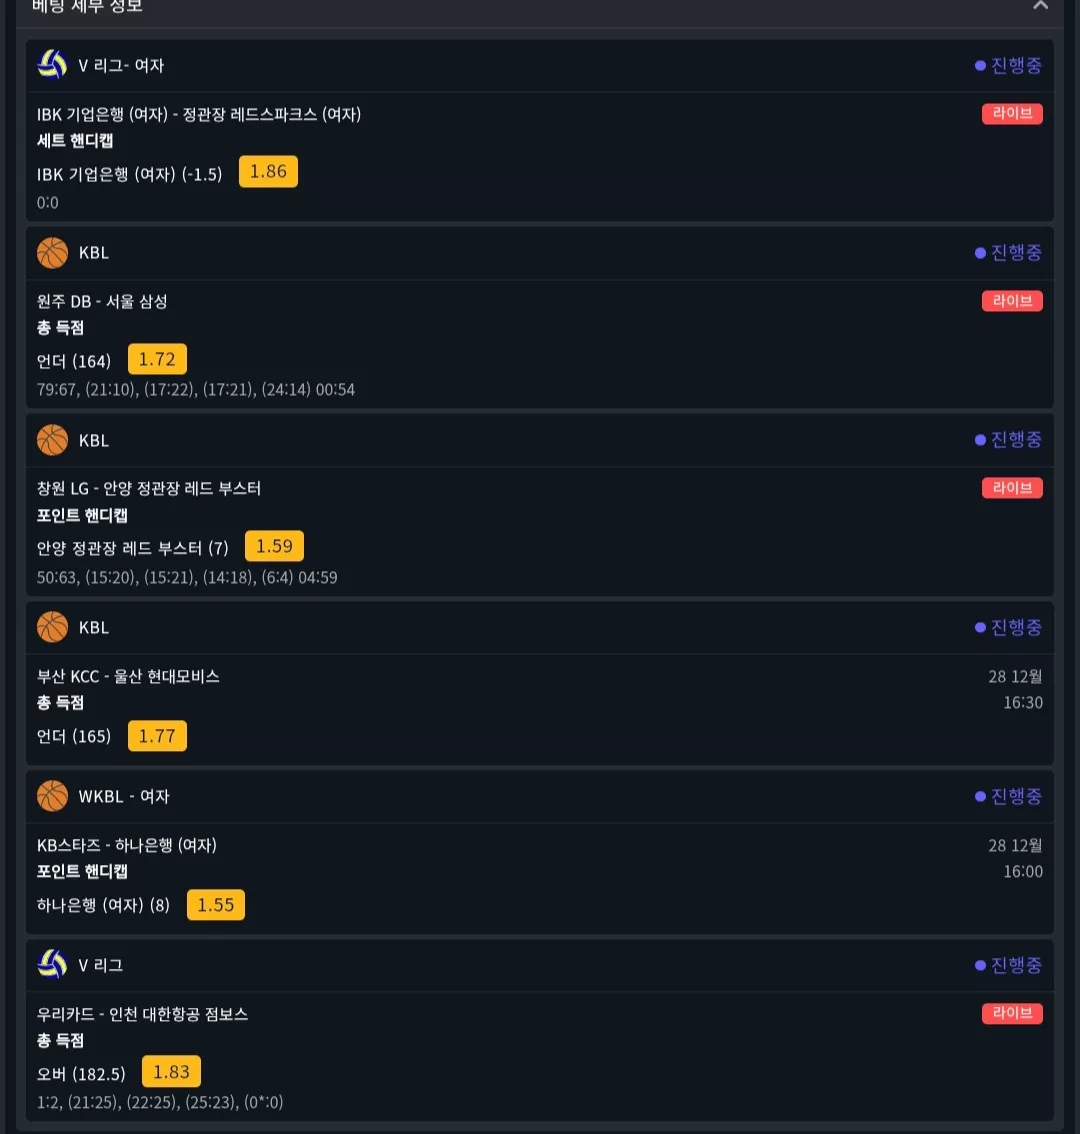
Task: Select the 1.83 odds for 오버 (182.5)
Action: [171, 1072]
